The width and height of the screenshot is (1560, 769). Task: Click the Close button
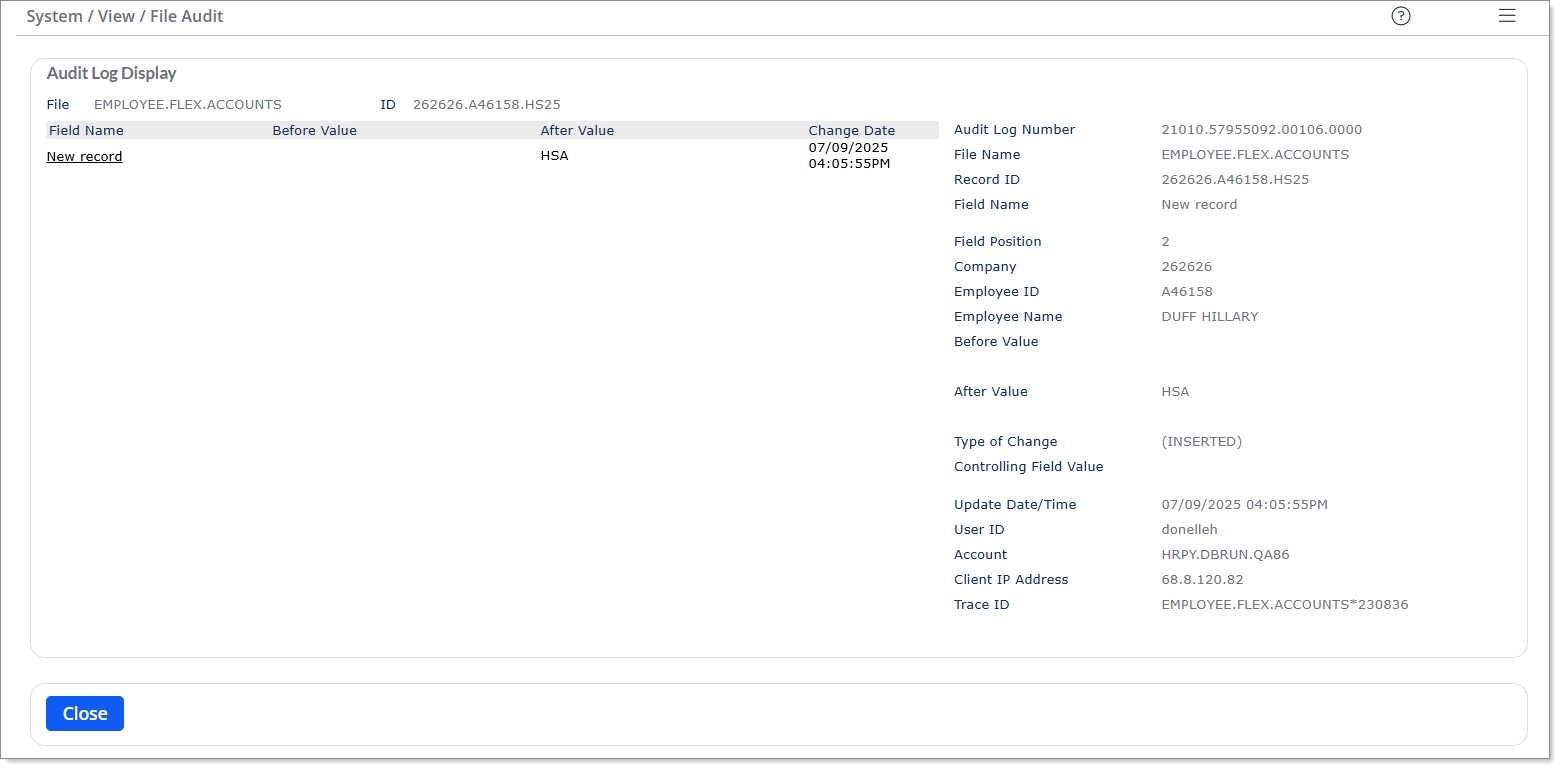85,713
